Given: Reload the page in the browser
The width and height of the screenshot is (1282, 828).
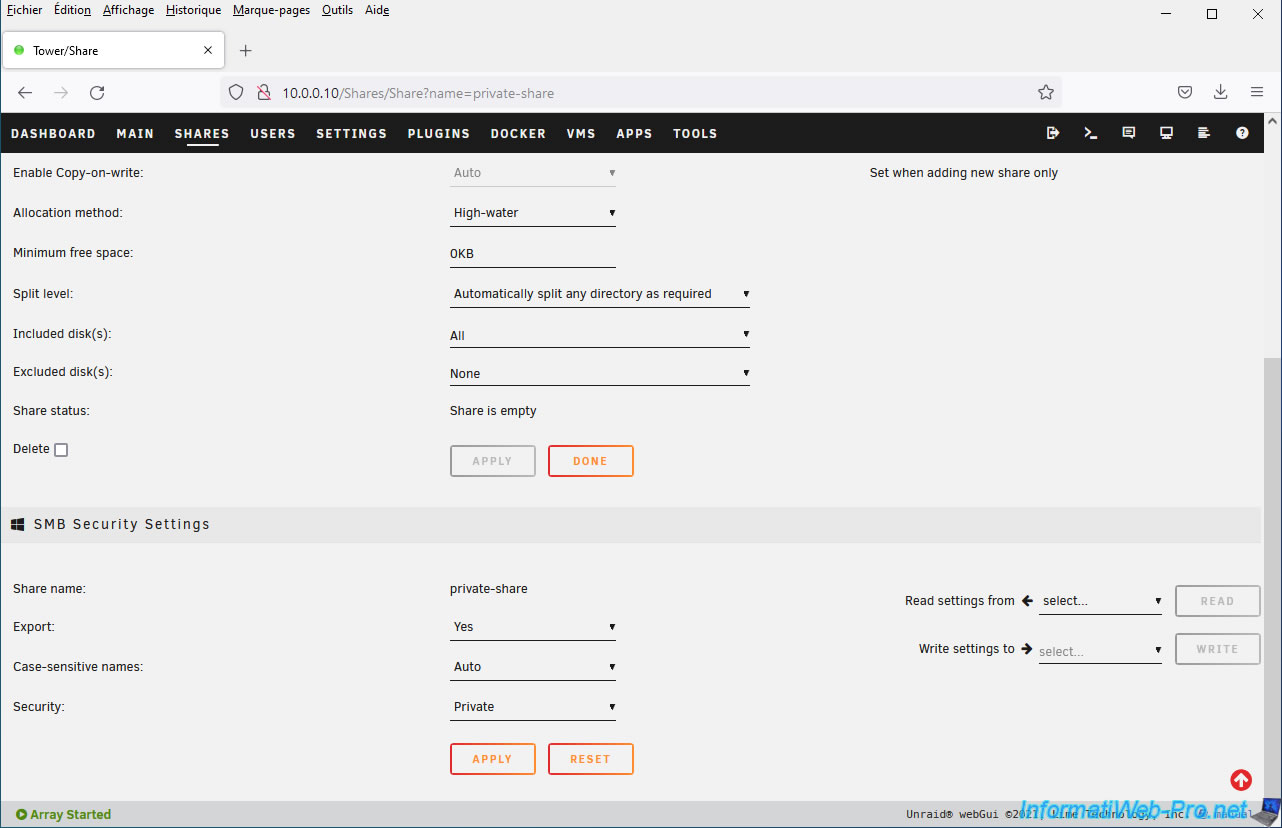Looking at the screenshot, I should coord(97,93).
